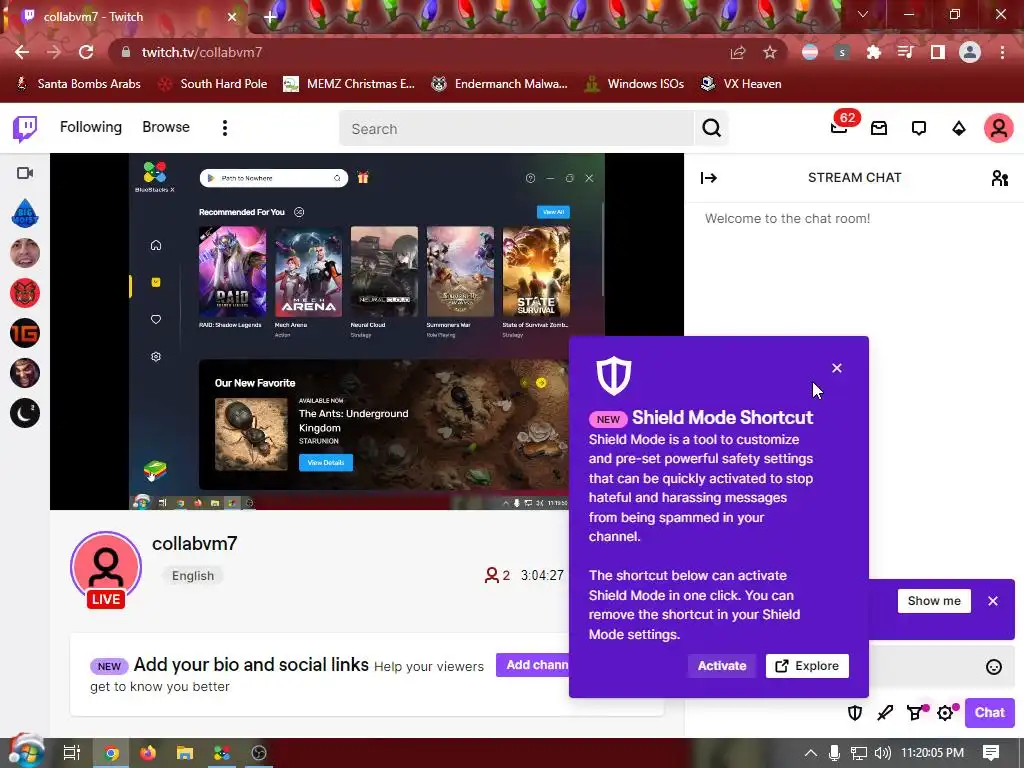Select the collabvm7 - Twitch tab
The width and height of the screenshot is (1024, 768).
pos(125,17)
